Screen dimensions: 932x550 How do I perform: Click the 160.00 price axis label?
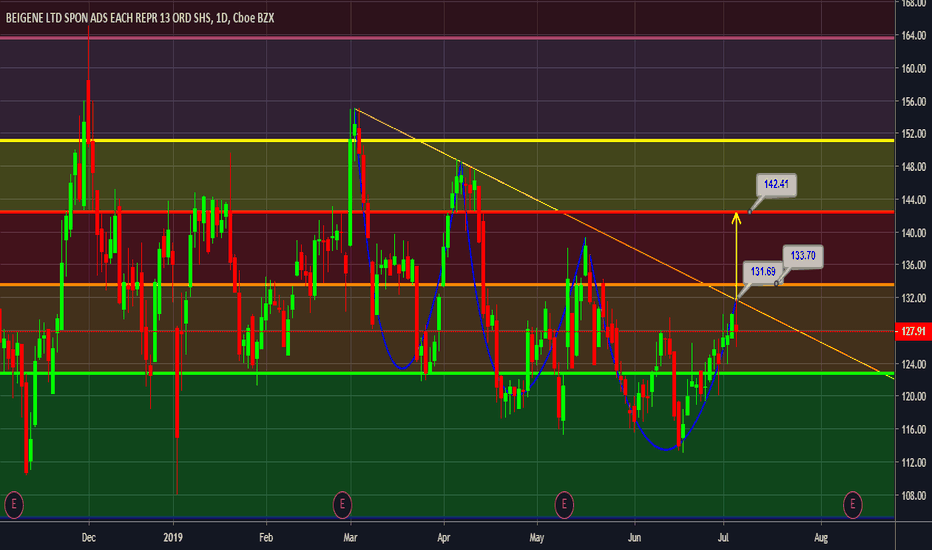(x=913, y=68)
